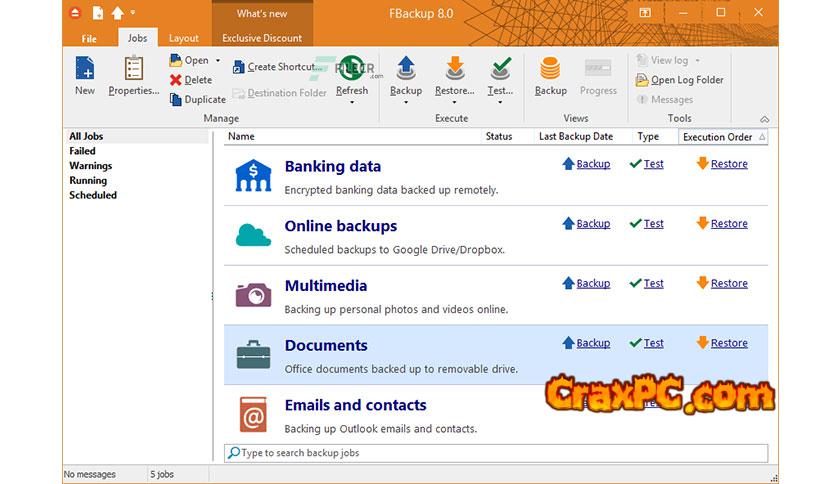Select the Banking data job icon

252,176
